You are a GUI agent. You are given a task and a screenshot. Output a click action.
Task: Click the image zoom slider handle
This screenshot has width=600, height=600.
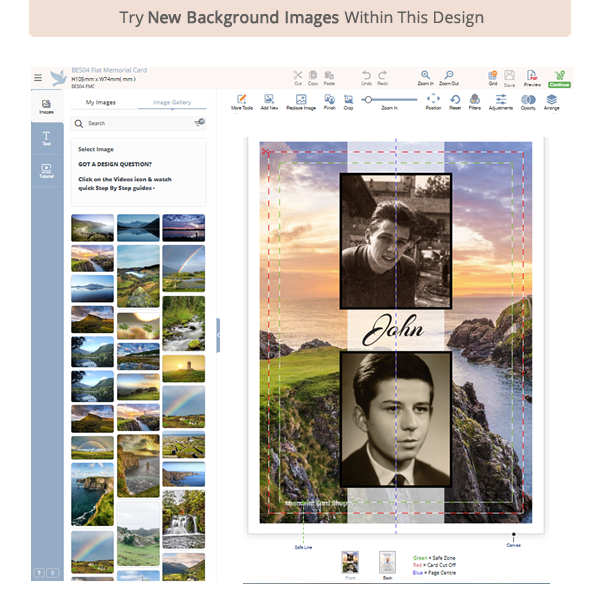(368, 99)
